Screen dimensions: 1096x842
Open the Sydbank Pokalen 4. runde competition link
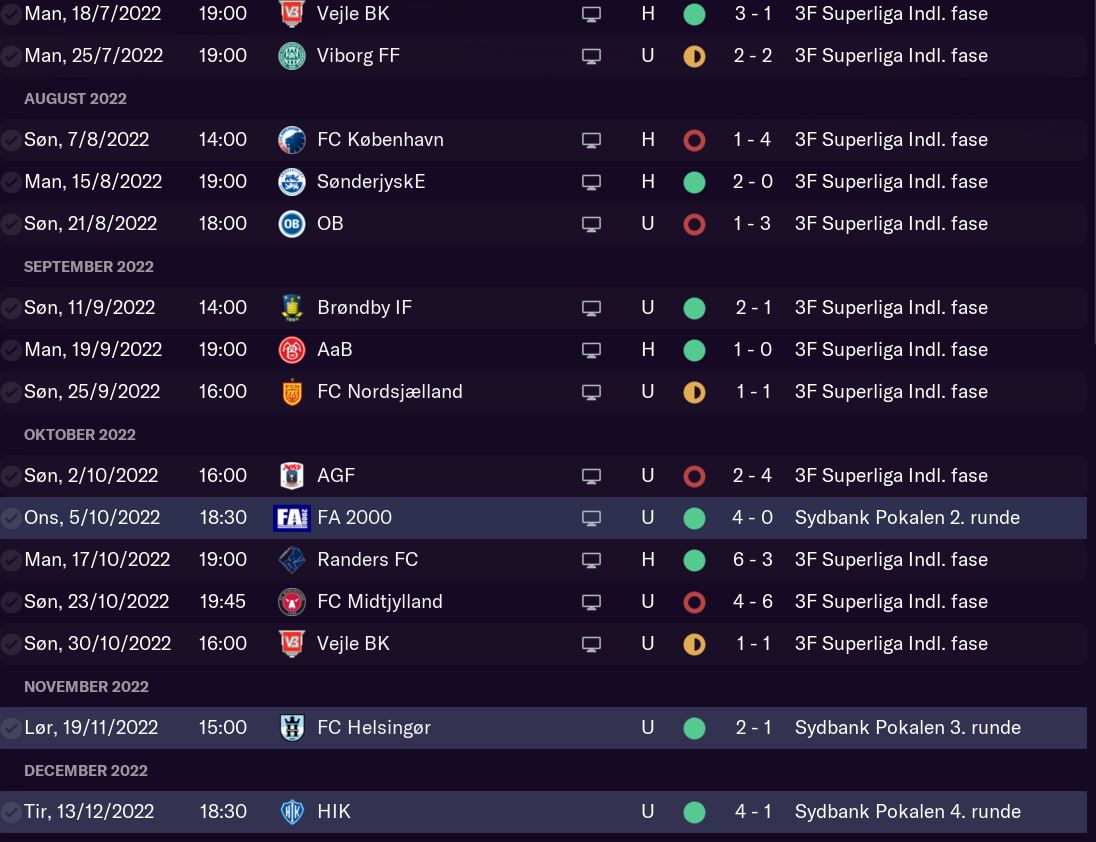(x=907, y=812)
